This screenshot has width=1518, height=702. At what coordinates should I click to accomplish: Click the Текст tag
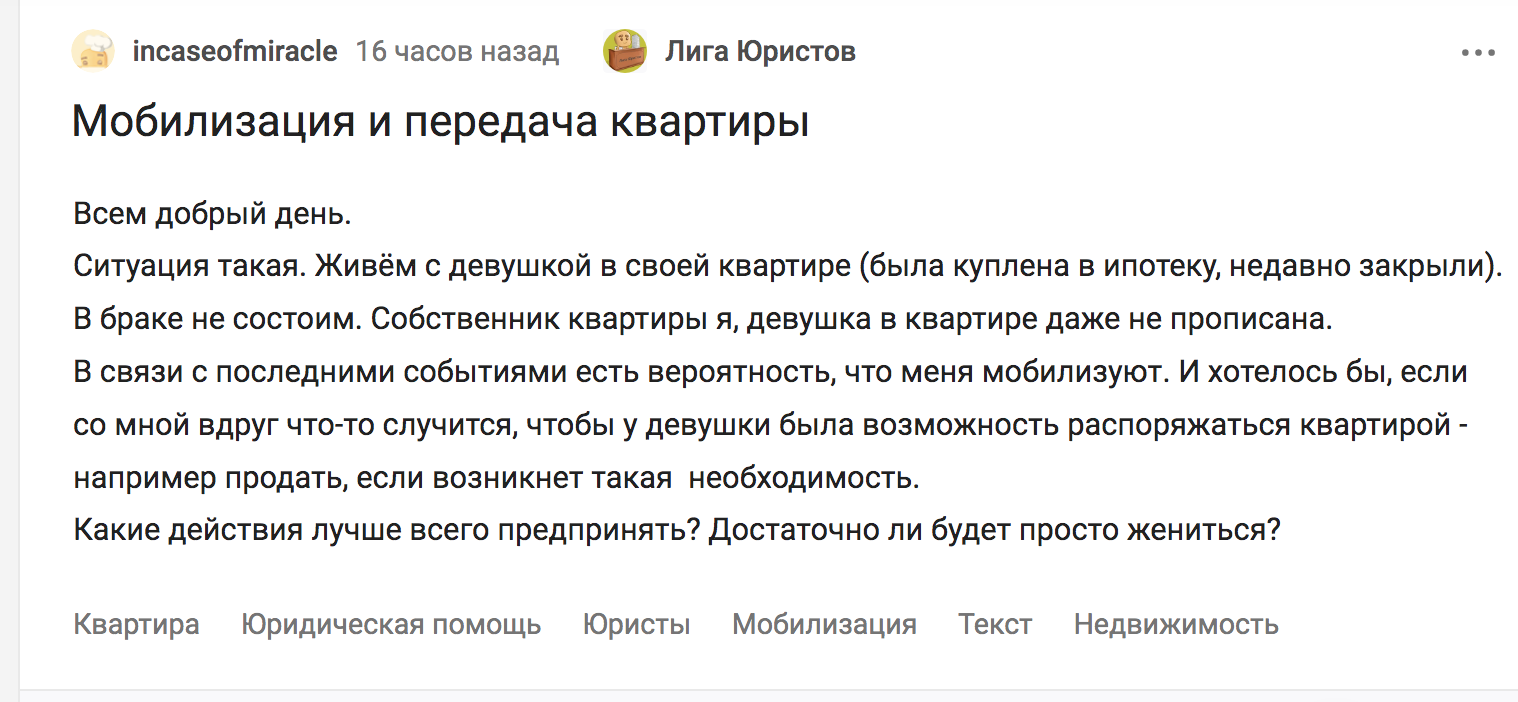point(995,624)
